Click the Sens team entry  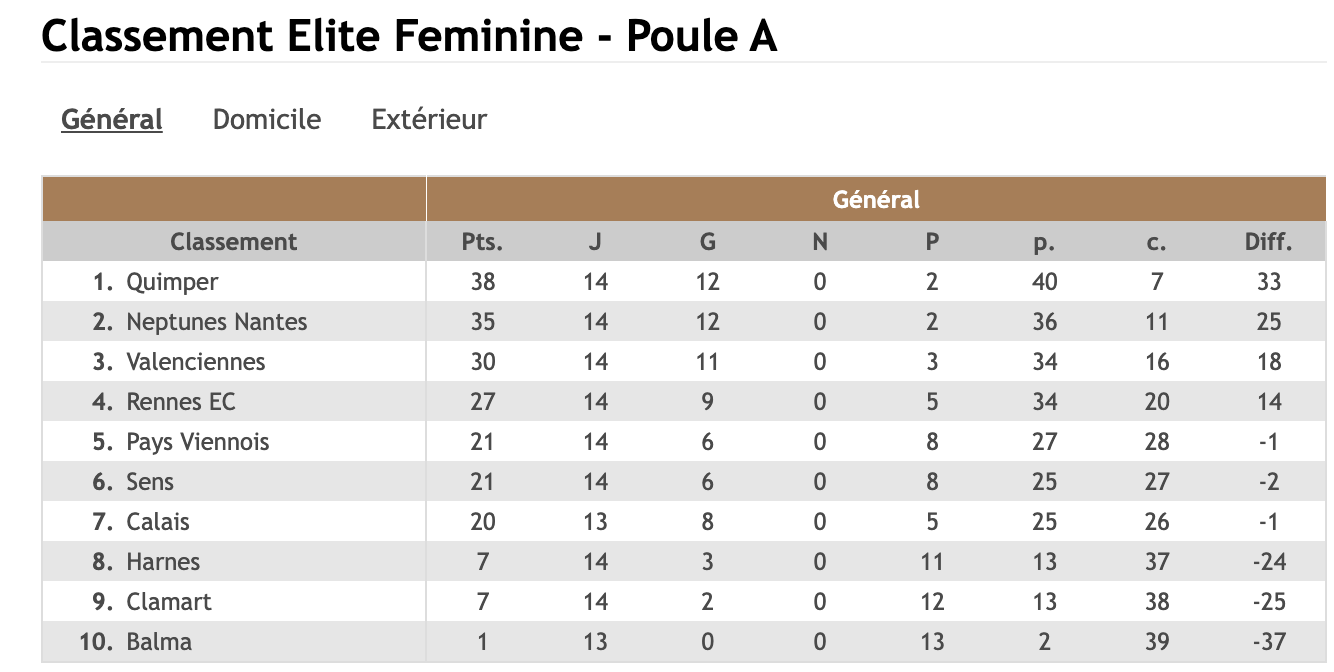pos(150,482)
